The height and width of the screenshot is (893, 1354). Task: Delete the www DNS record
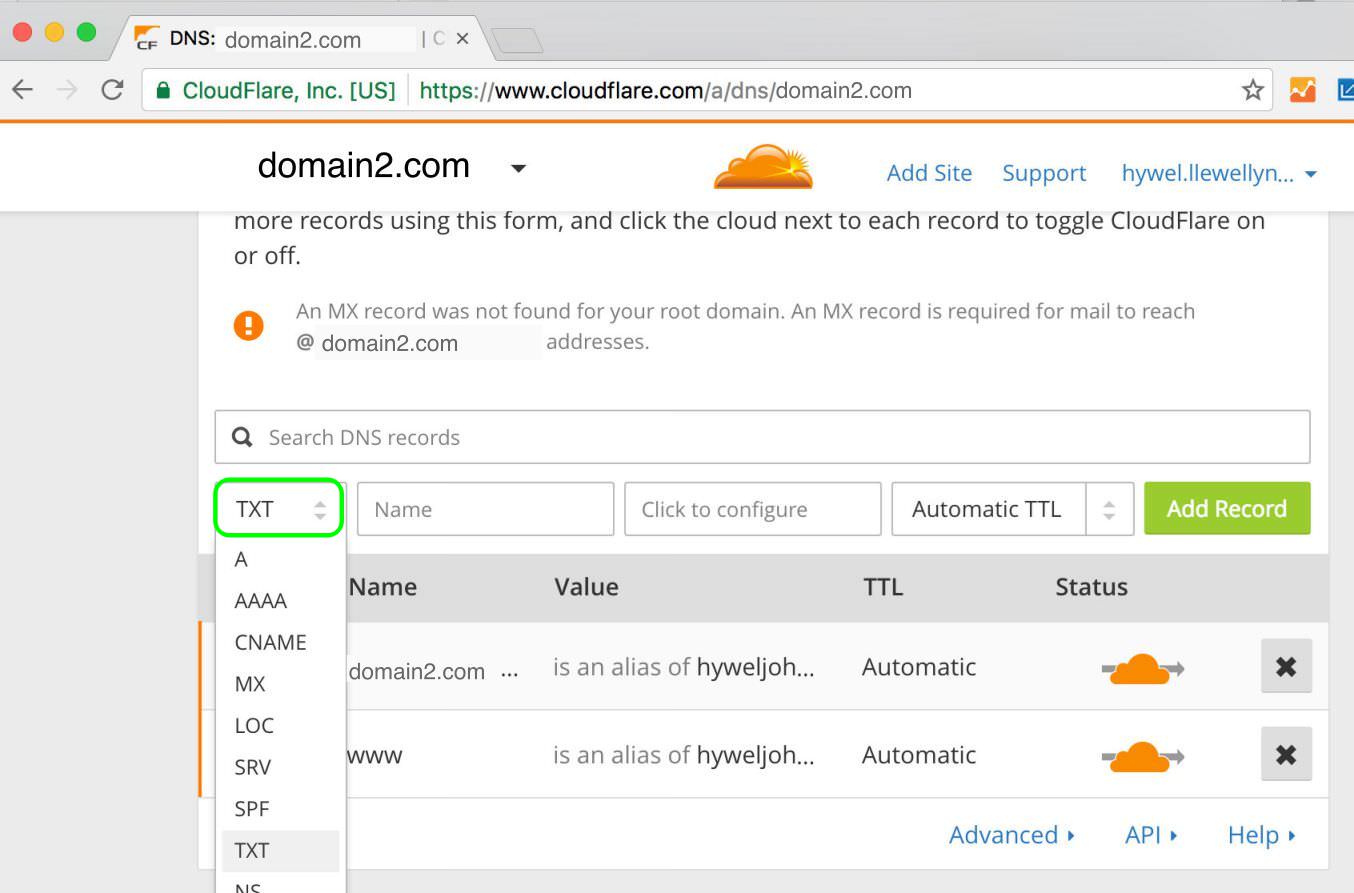[1286, 755]
